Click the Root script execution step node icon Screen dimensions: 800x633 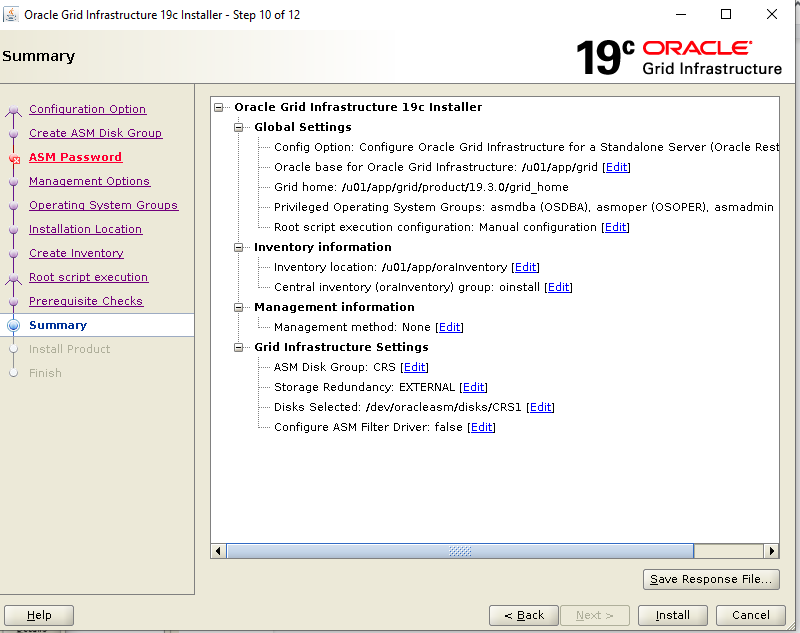coord(14,278)
